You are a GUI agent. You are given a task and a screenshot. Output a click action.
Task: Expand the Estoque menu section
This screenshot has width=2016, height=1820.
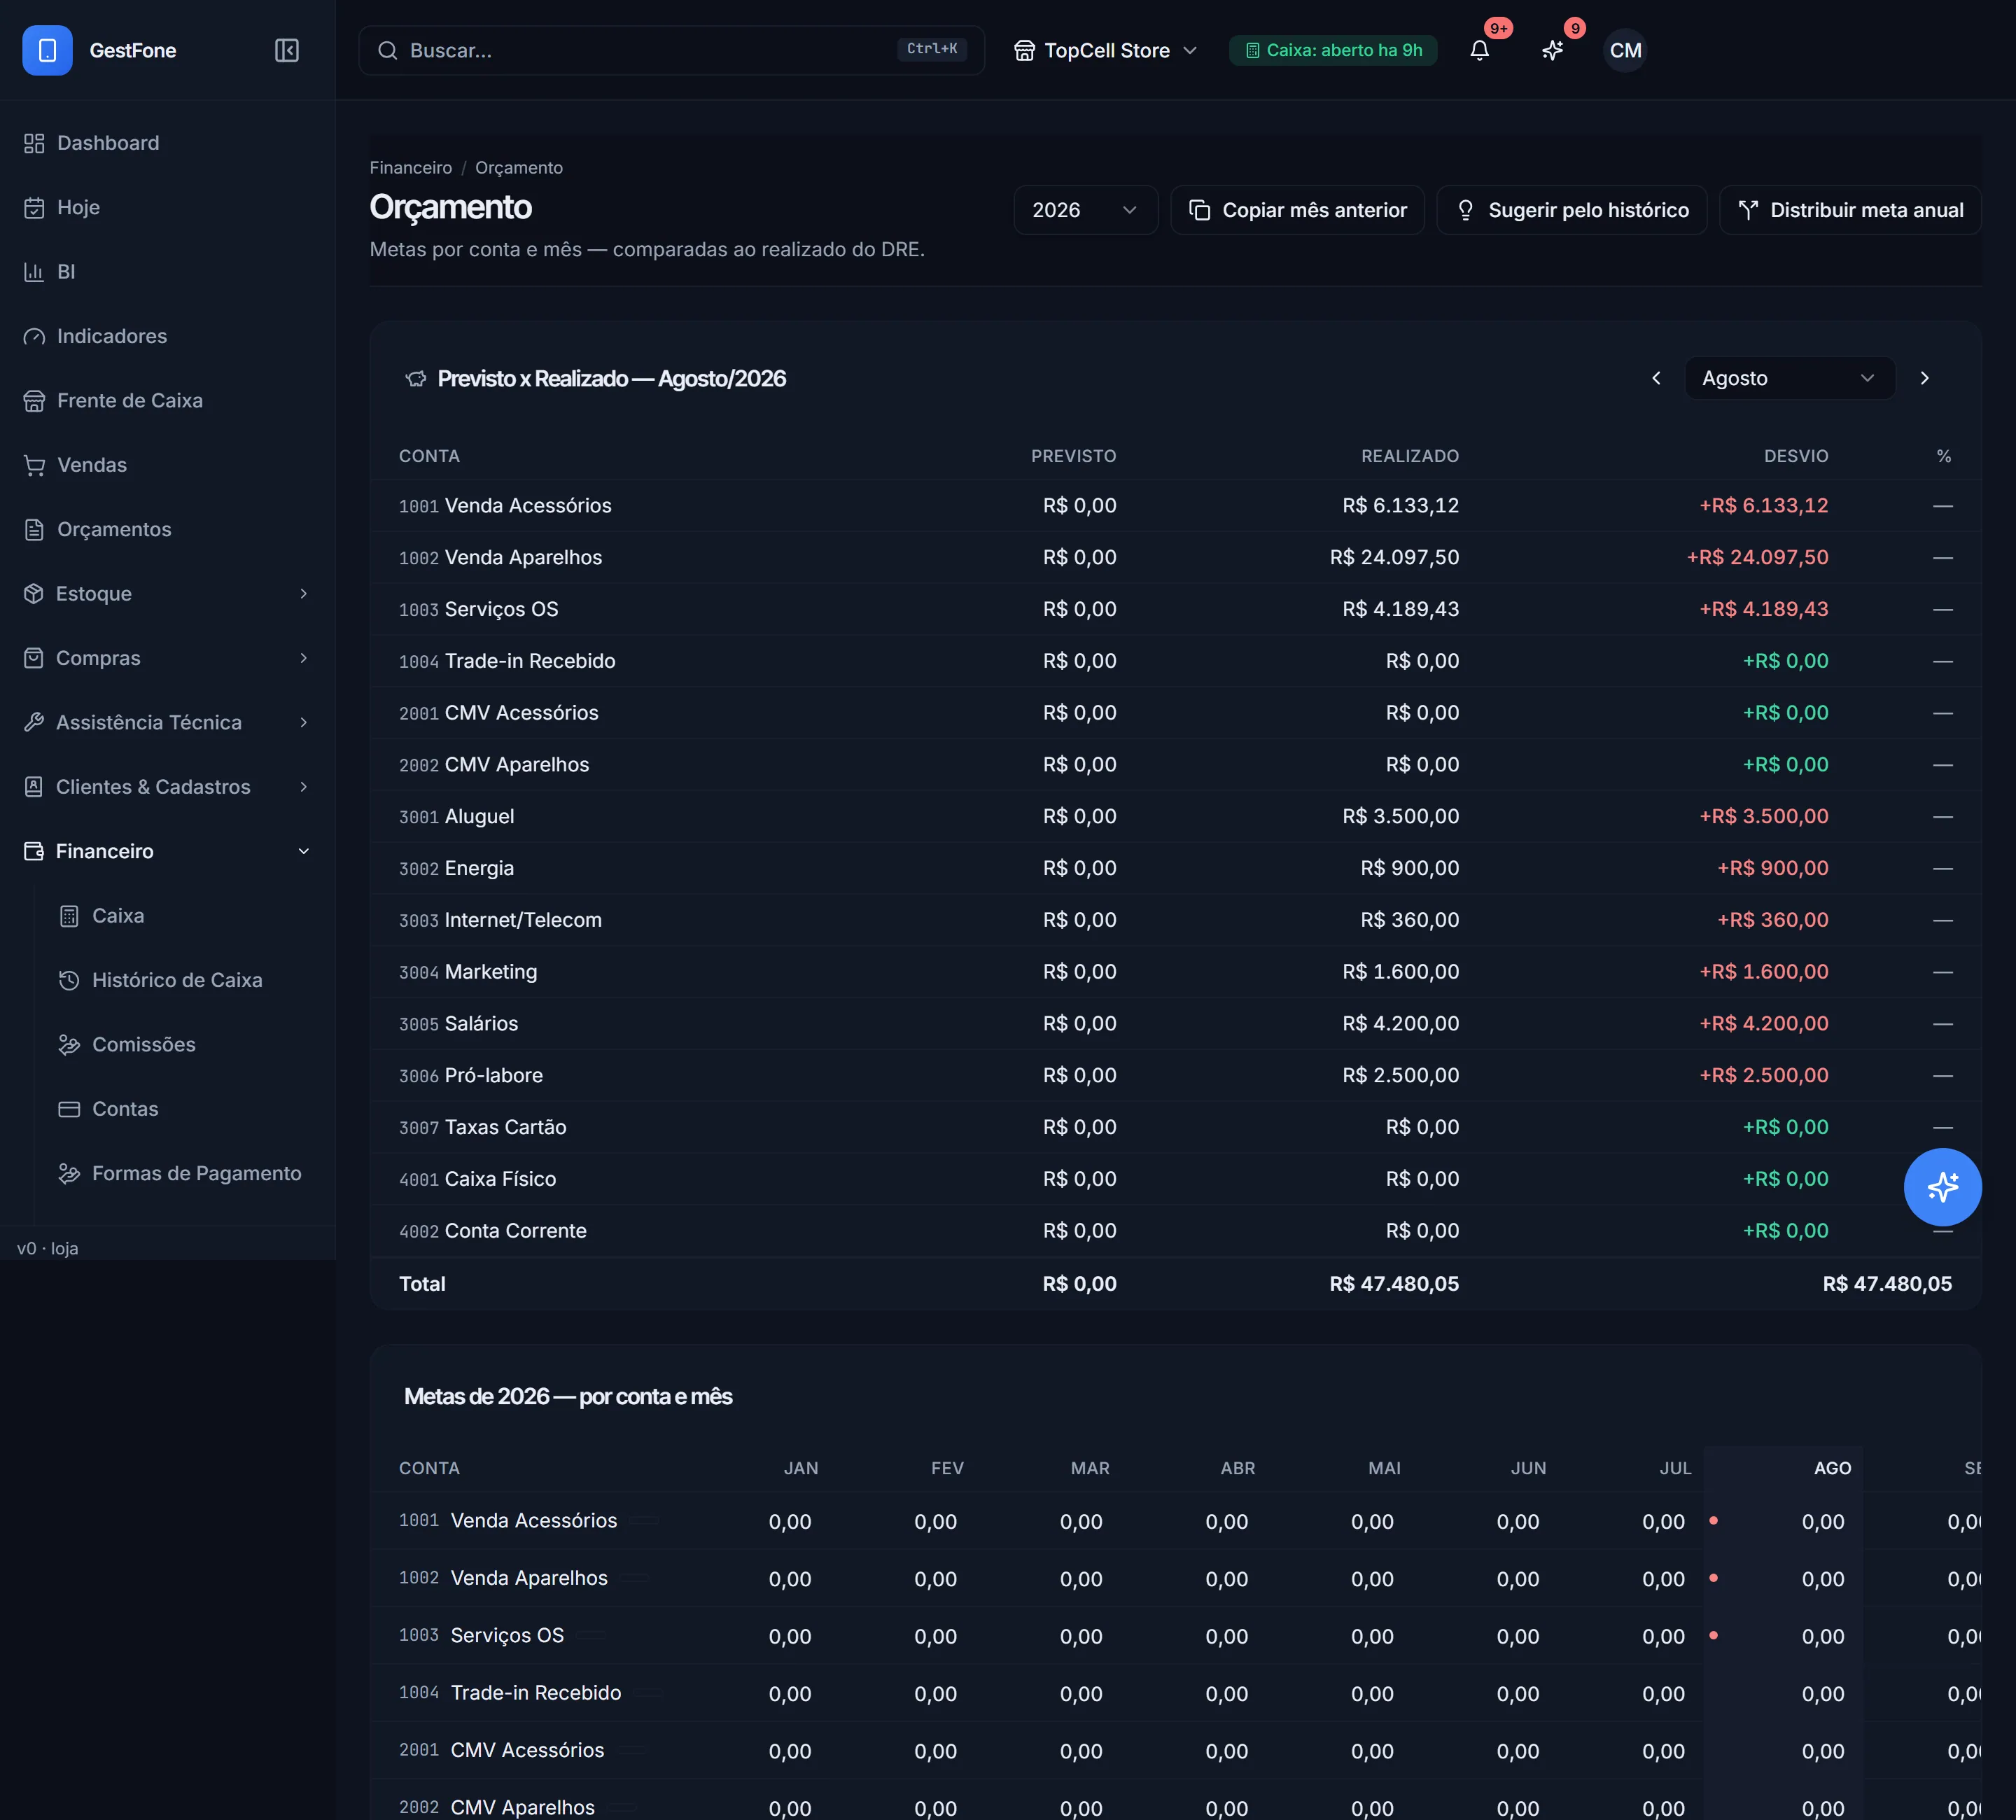(167, 594)
